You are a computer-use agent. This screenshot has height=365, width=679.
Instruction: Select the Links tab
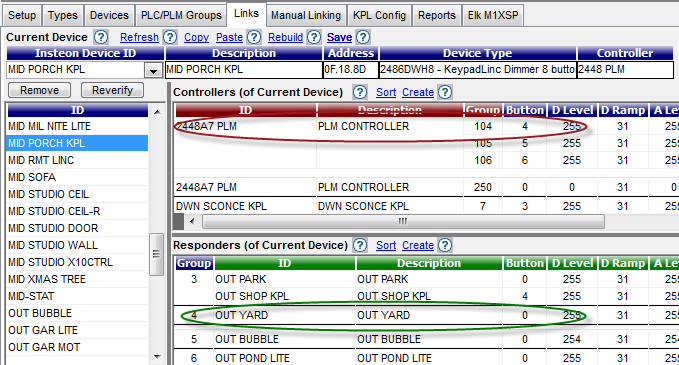(246, 14)
